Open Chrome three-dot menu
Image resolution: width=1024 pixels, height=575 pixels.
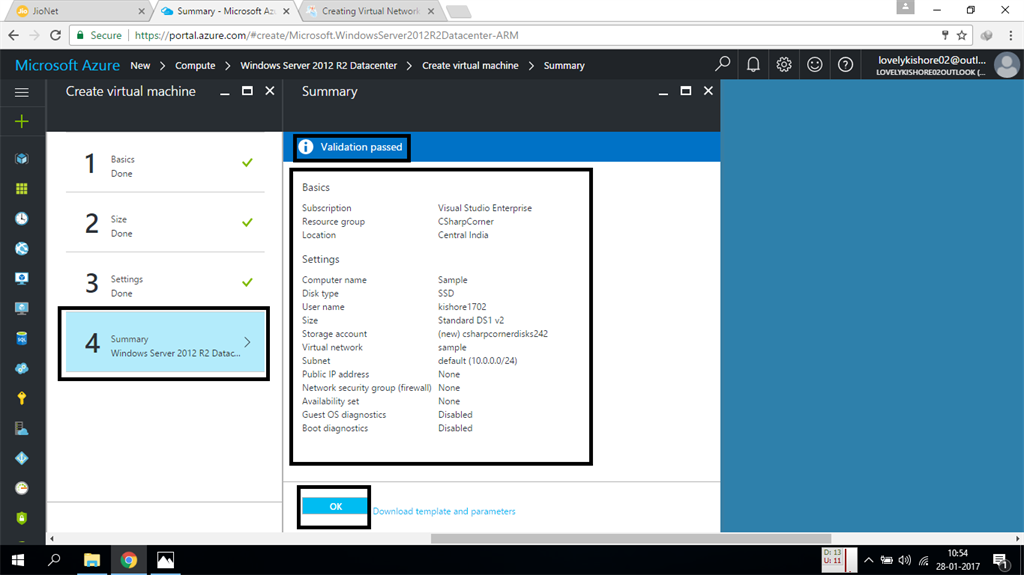(x=1011, y=35)
